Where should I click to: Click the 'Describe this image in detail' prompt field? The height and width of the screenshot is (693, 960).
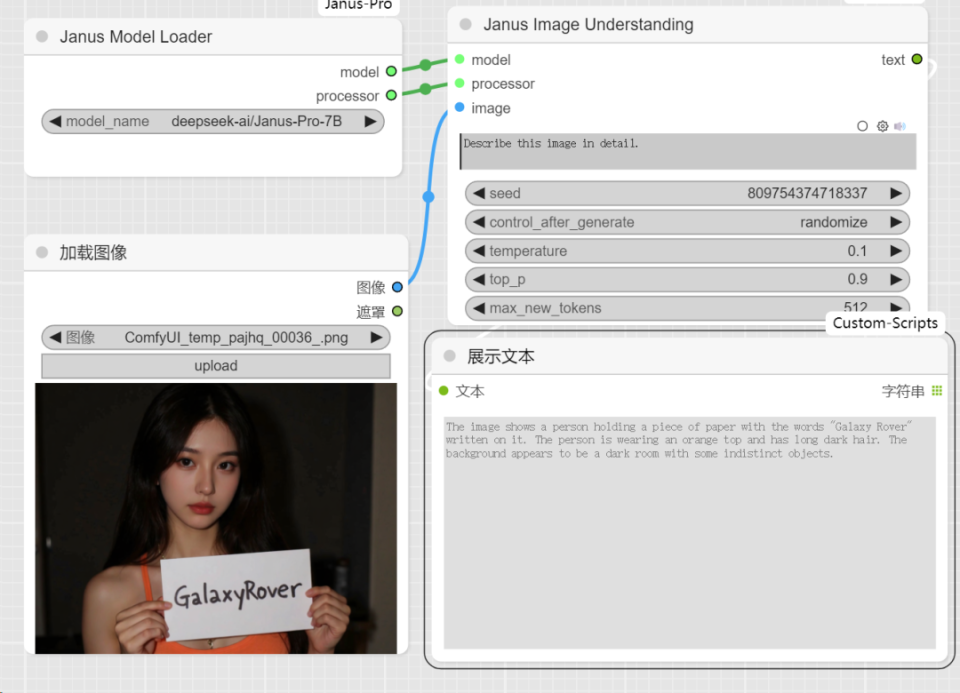pos(687,151)
